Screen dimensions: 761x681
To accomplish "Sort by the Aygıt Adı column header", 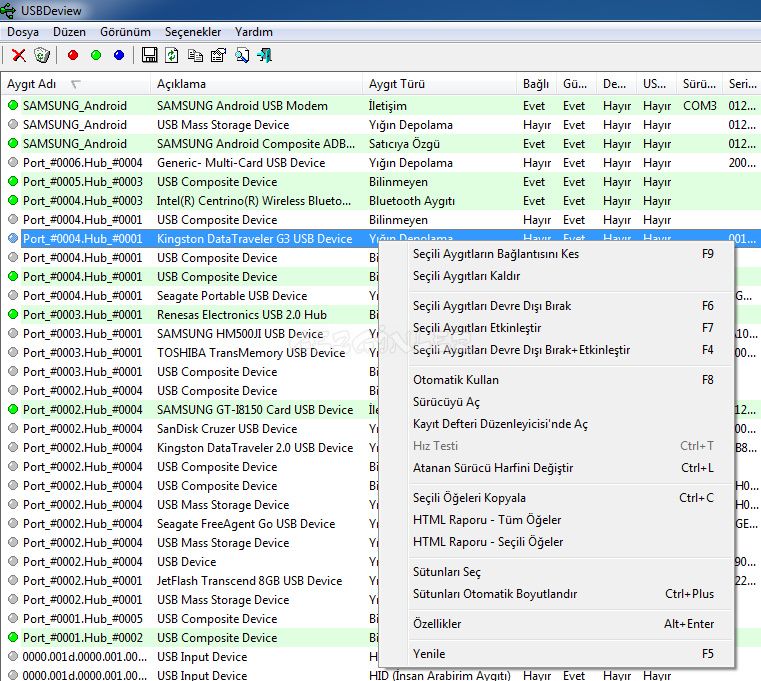I will [x=76, y=84].
